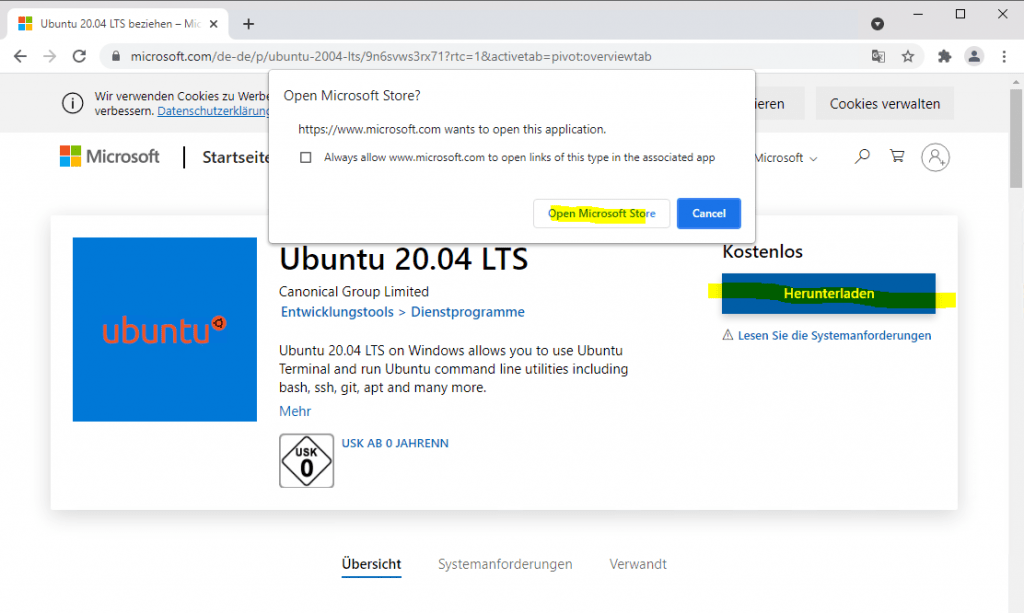
Task: Select the Ubuntu 20.04 LTS browser tab
Action: (x=118, y=24)
